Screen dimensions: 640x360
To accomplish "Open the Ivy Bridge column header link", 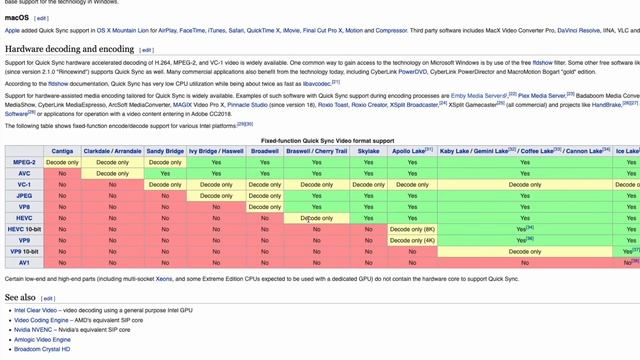I will pyautogui.click(x=202, y=151).
